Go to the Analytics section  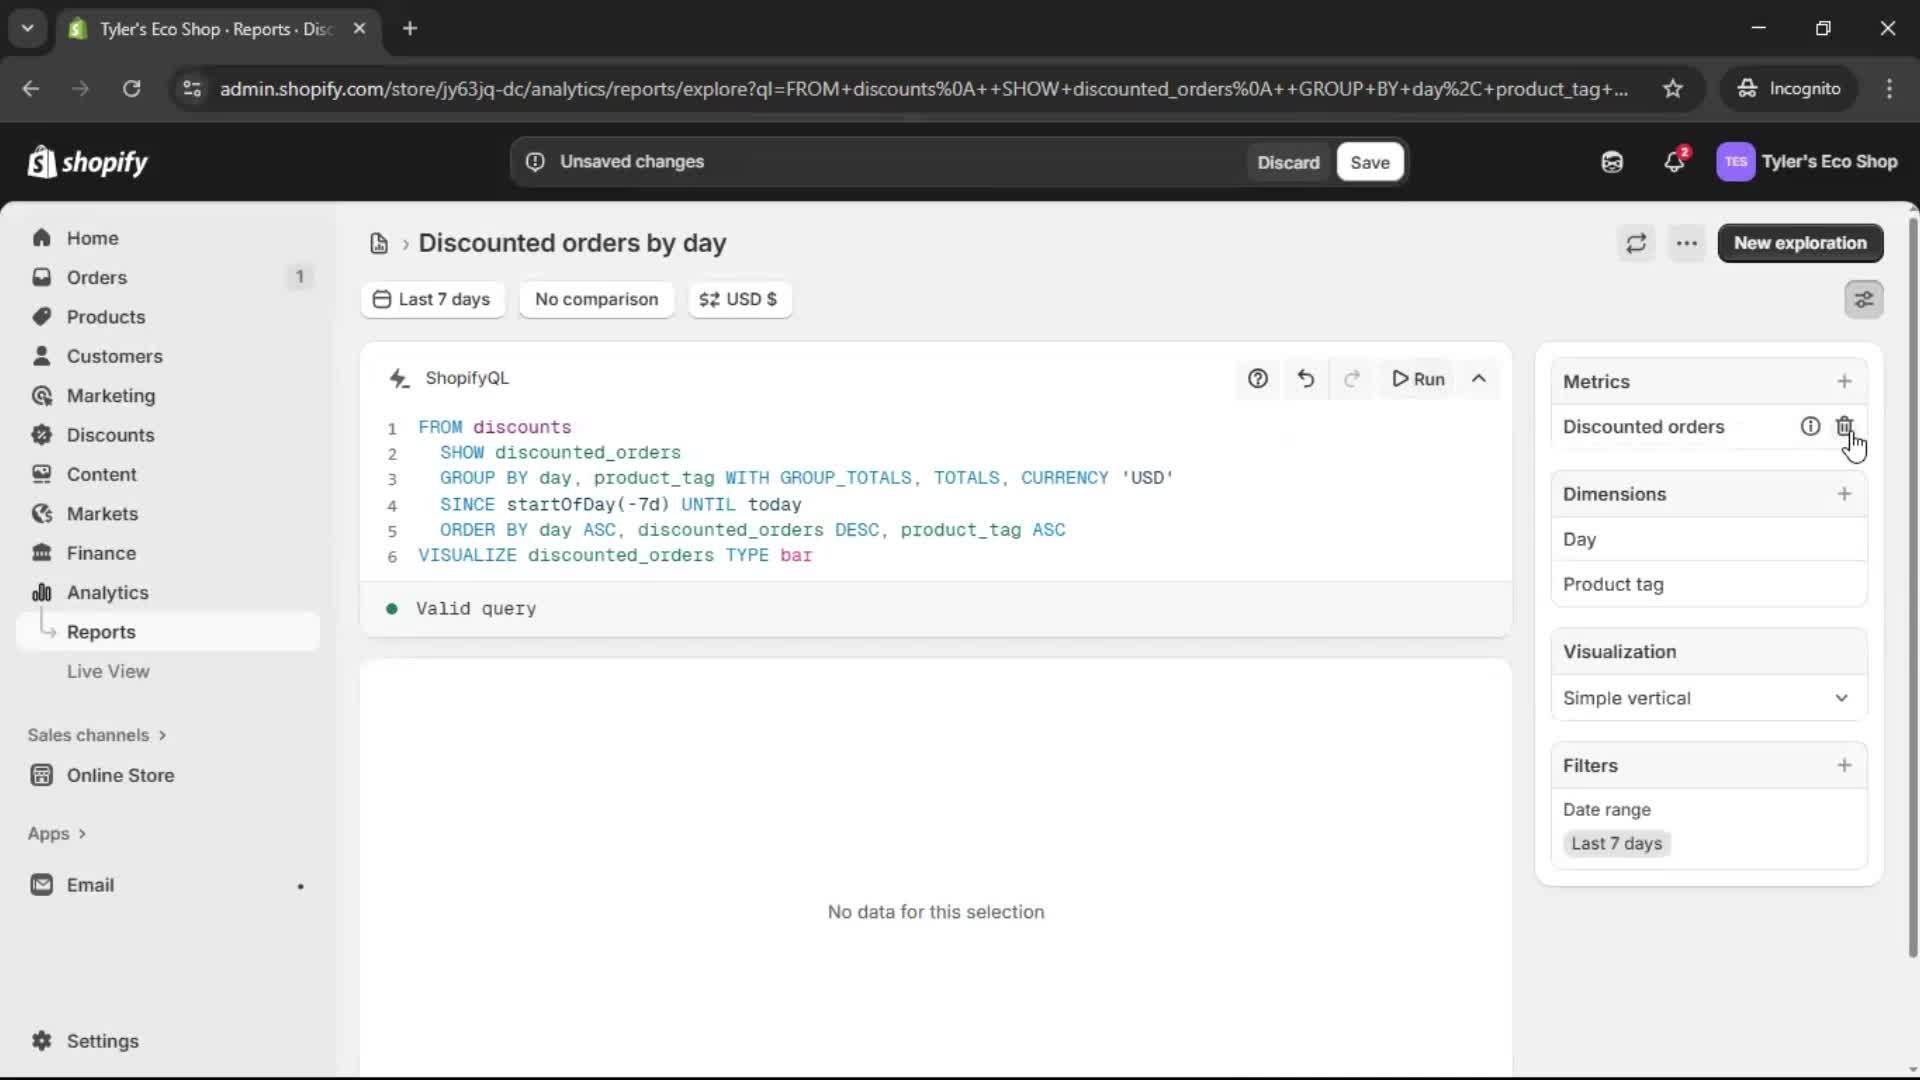pyautogui.click(x=107, y=593)
